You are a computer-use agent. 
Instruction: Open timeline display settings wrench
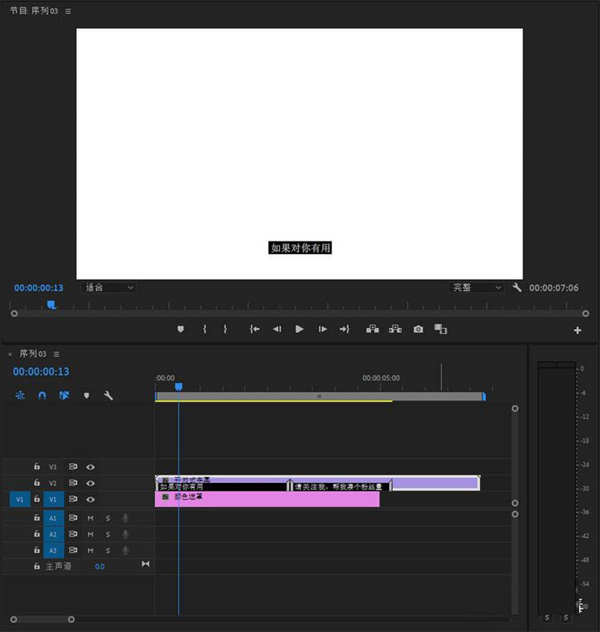(x=108, y=395)
